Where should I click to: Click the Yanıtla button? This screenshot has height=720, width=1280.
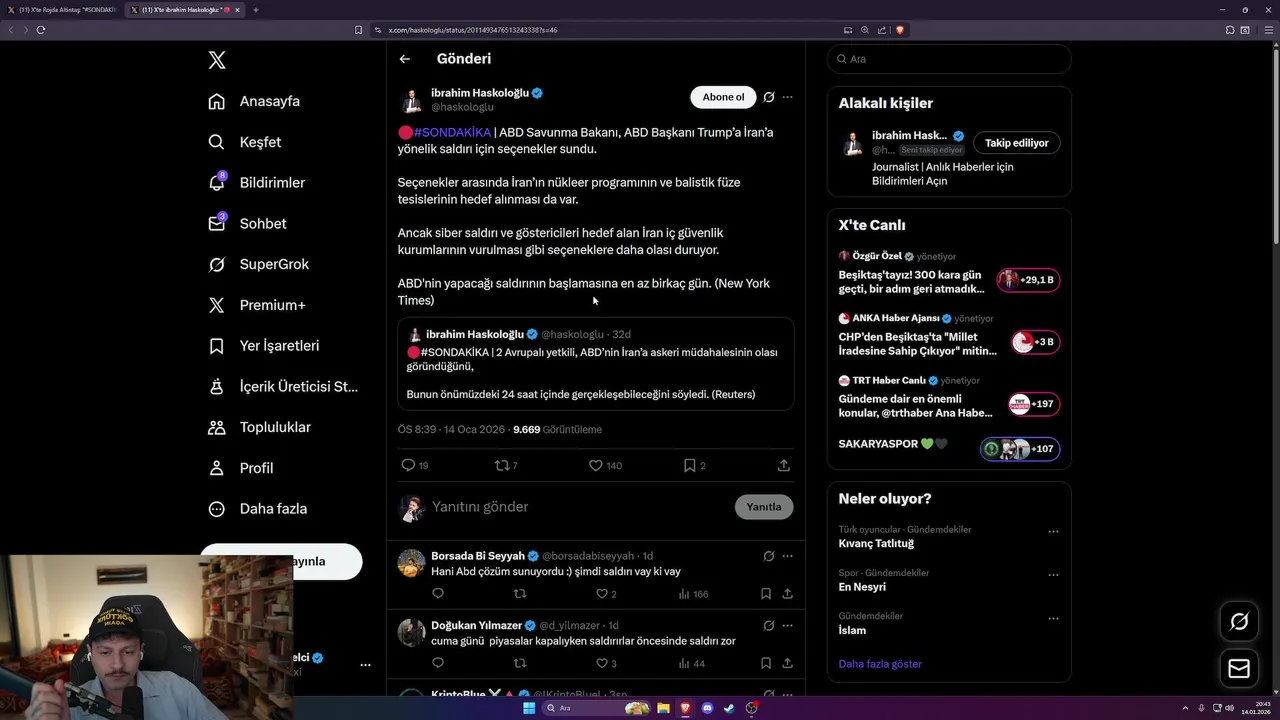click(764, 507)
